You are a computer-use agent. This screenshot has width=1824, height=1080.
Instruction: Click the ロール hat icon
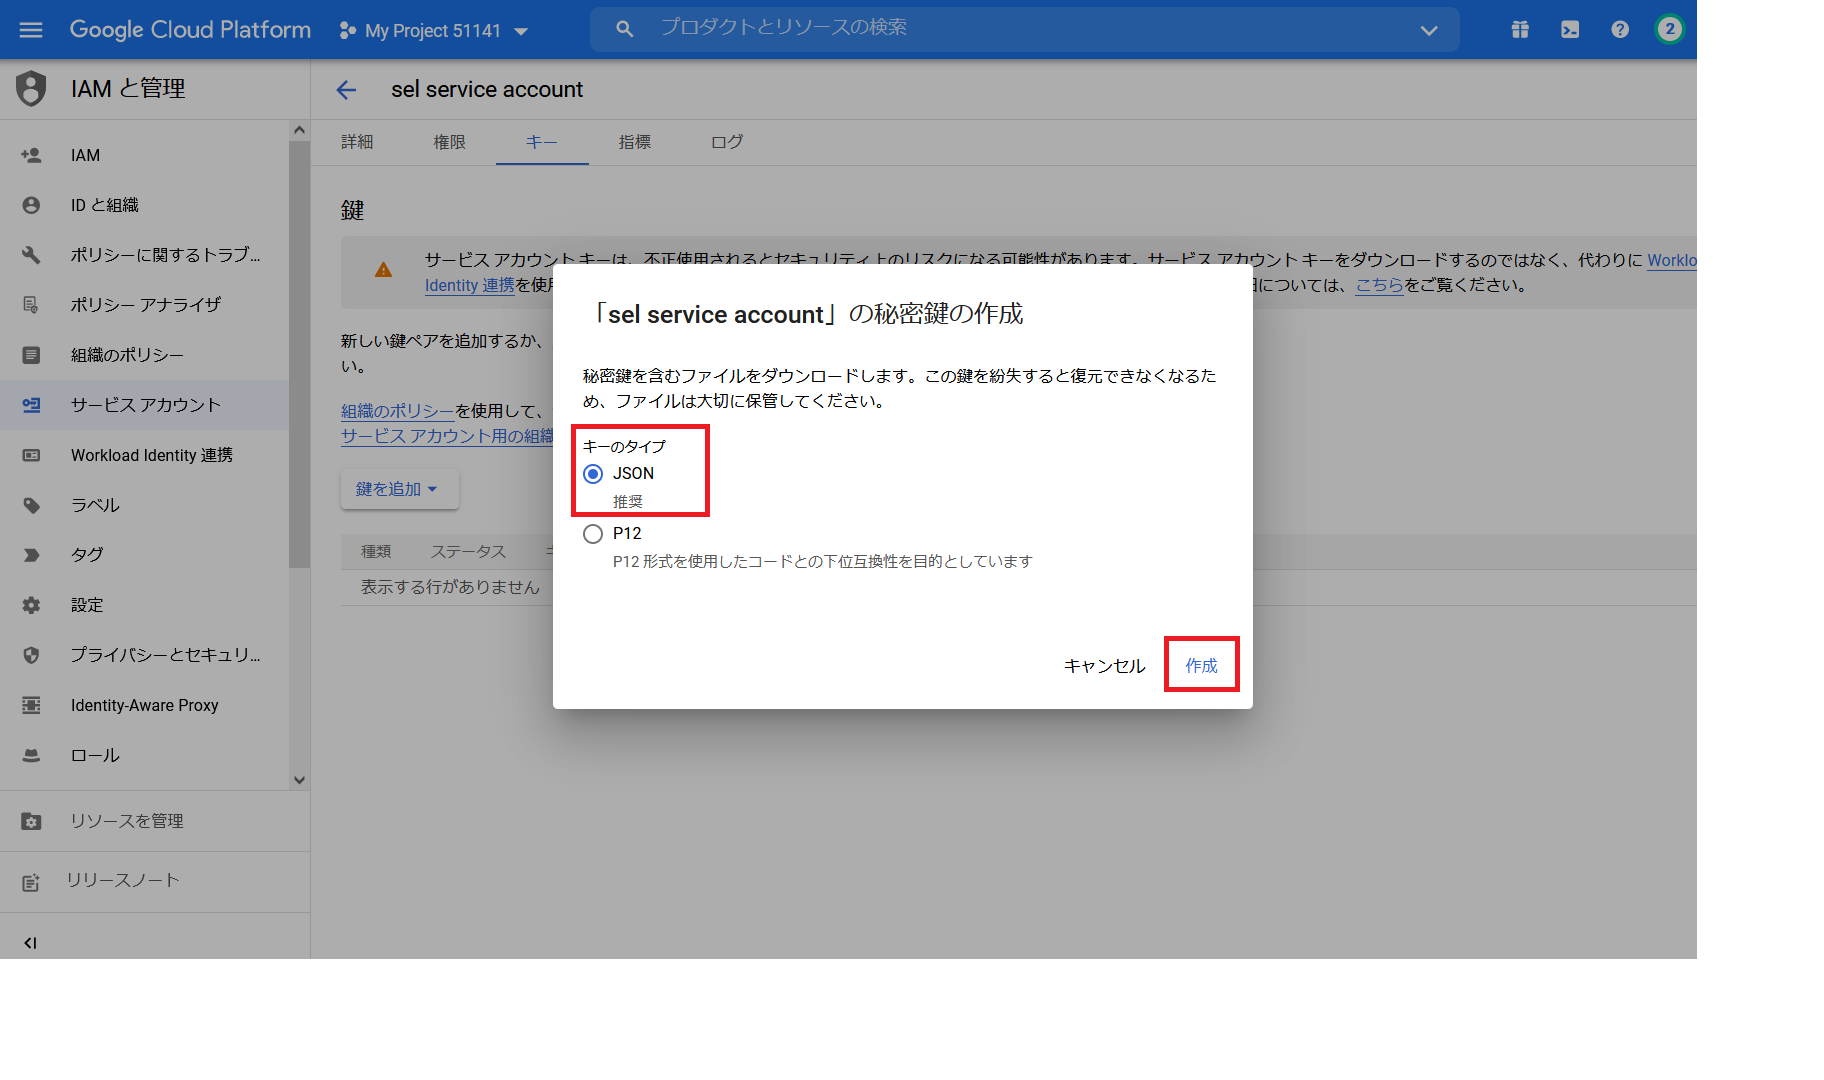(x=31, y=755)
